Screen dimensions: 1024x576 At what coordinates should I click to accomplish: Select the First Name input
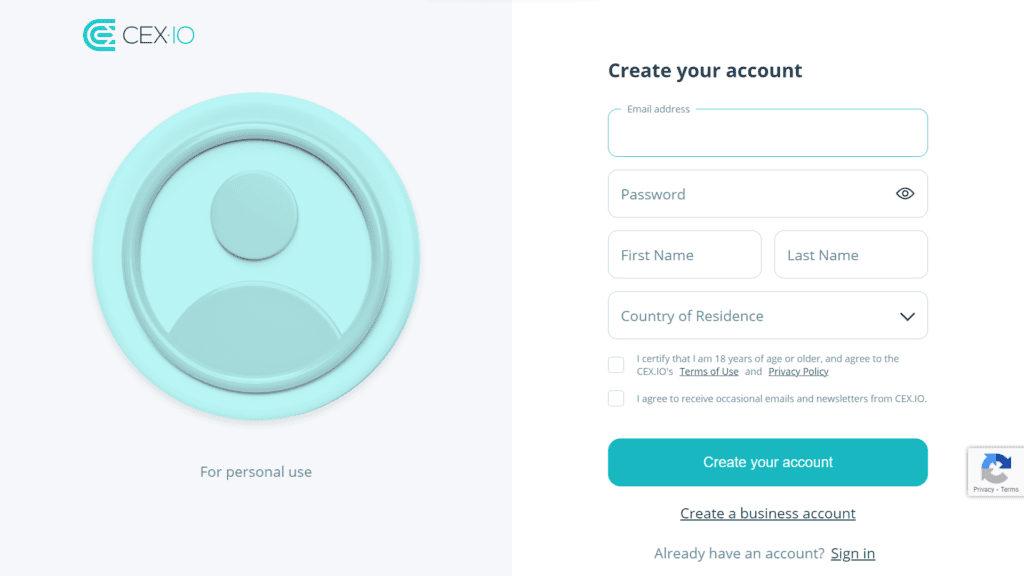684,254
